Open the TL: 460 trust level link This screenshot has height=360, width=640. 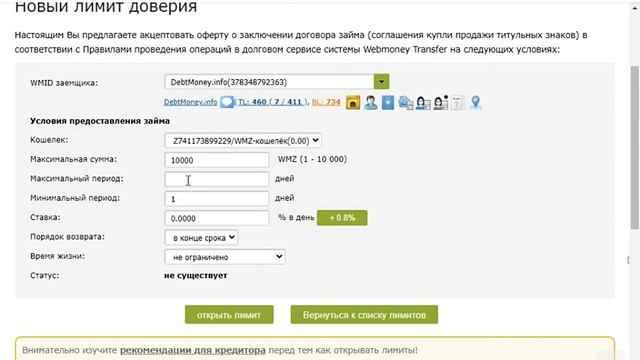pyautogui.click(x=272, y=102)
